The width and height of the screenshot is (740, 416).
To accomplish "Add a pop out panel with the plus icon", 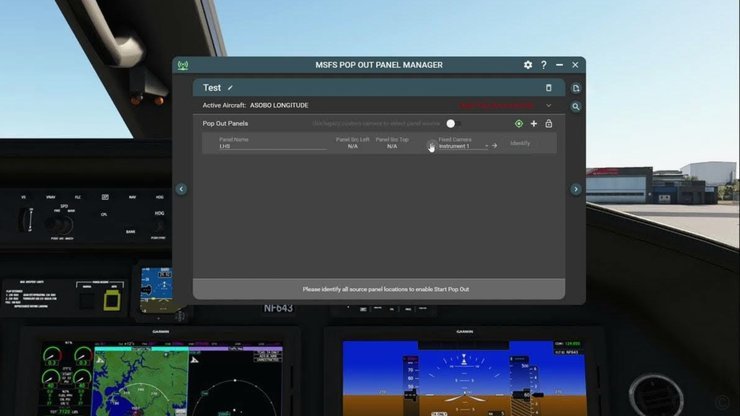I will (x=534, y=124).
